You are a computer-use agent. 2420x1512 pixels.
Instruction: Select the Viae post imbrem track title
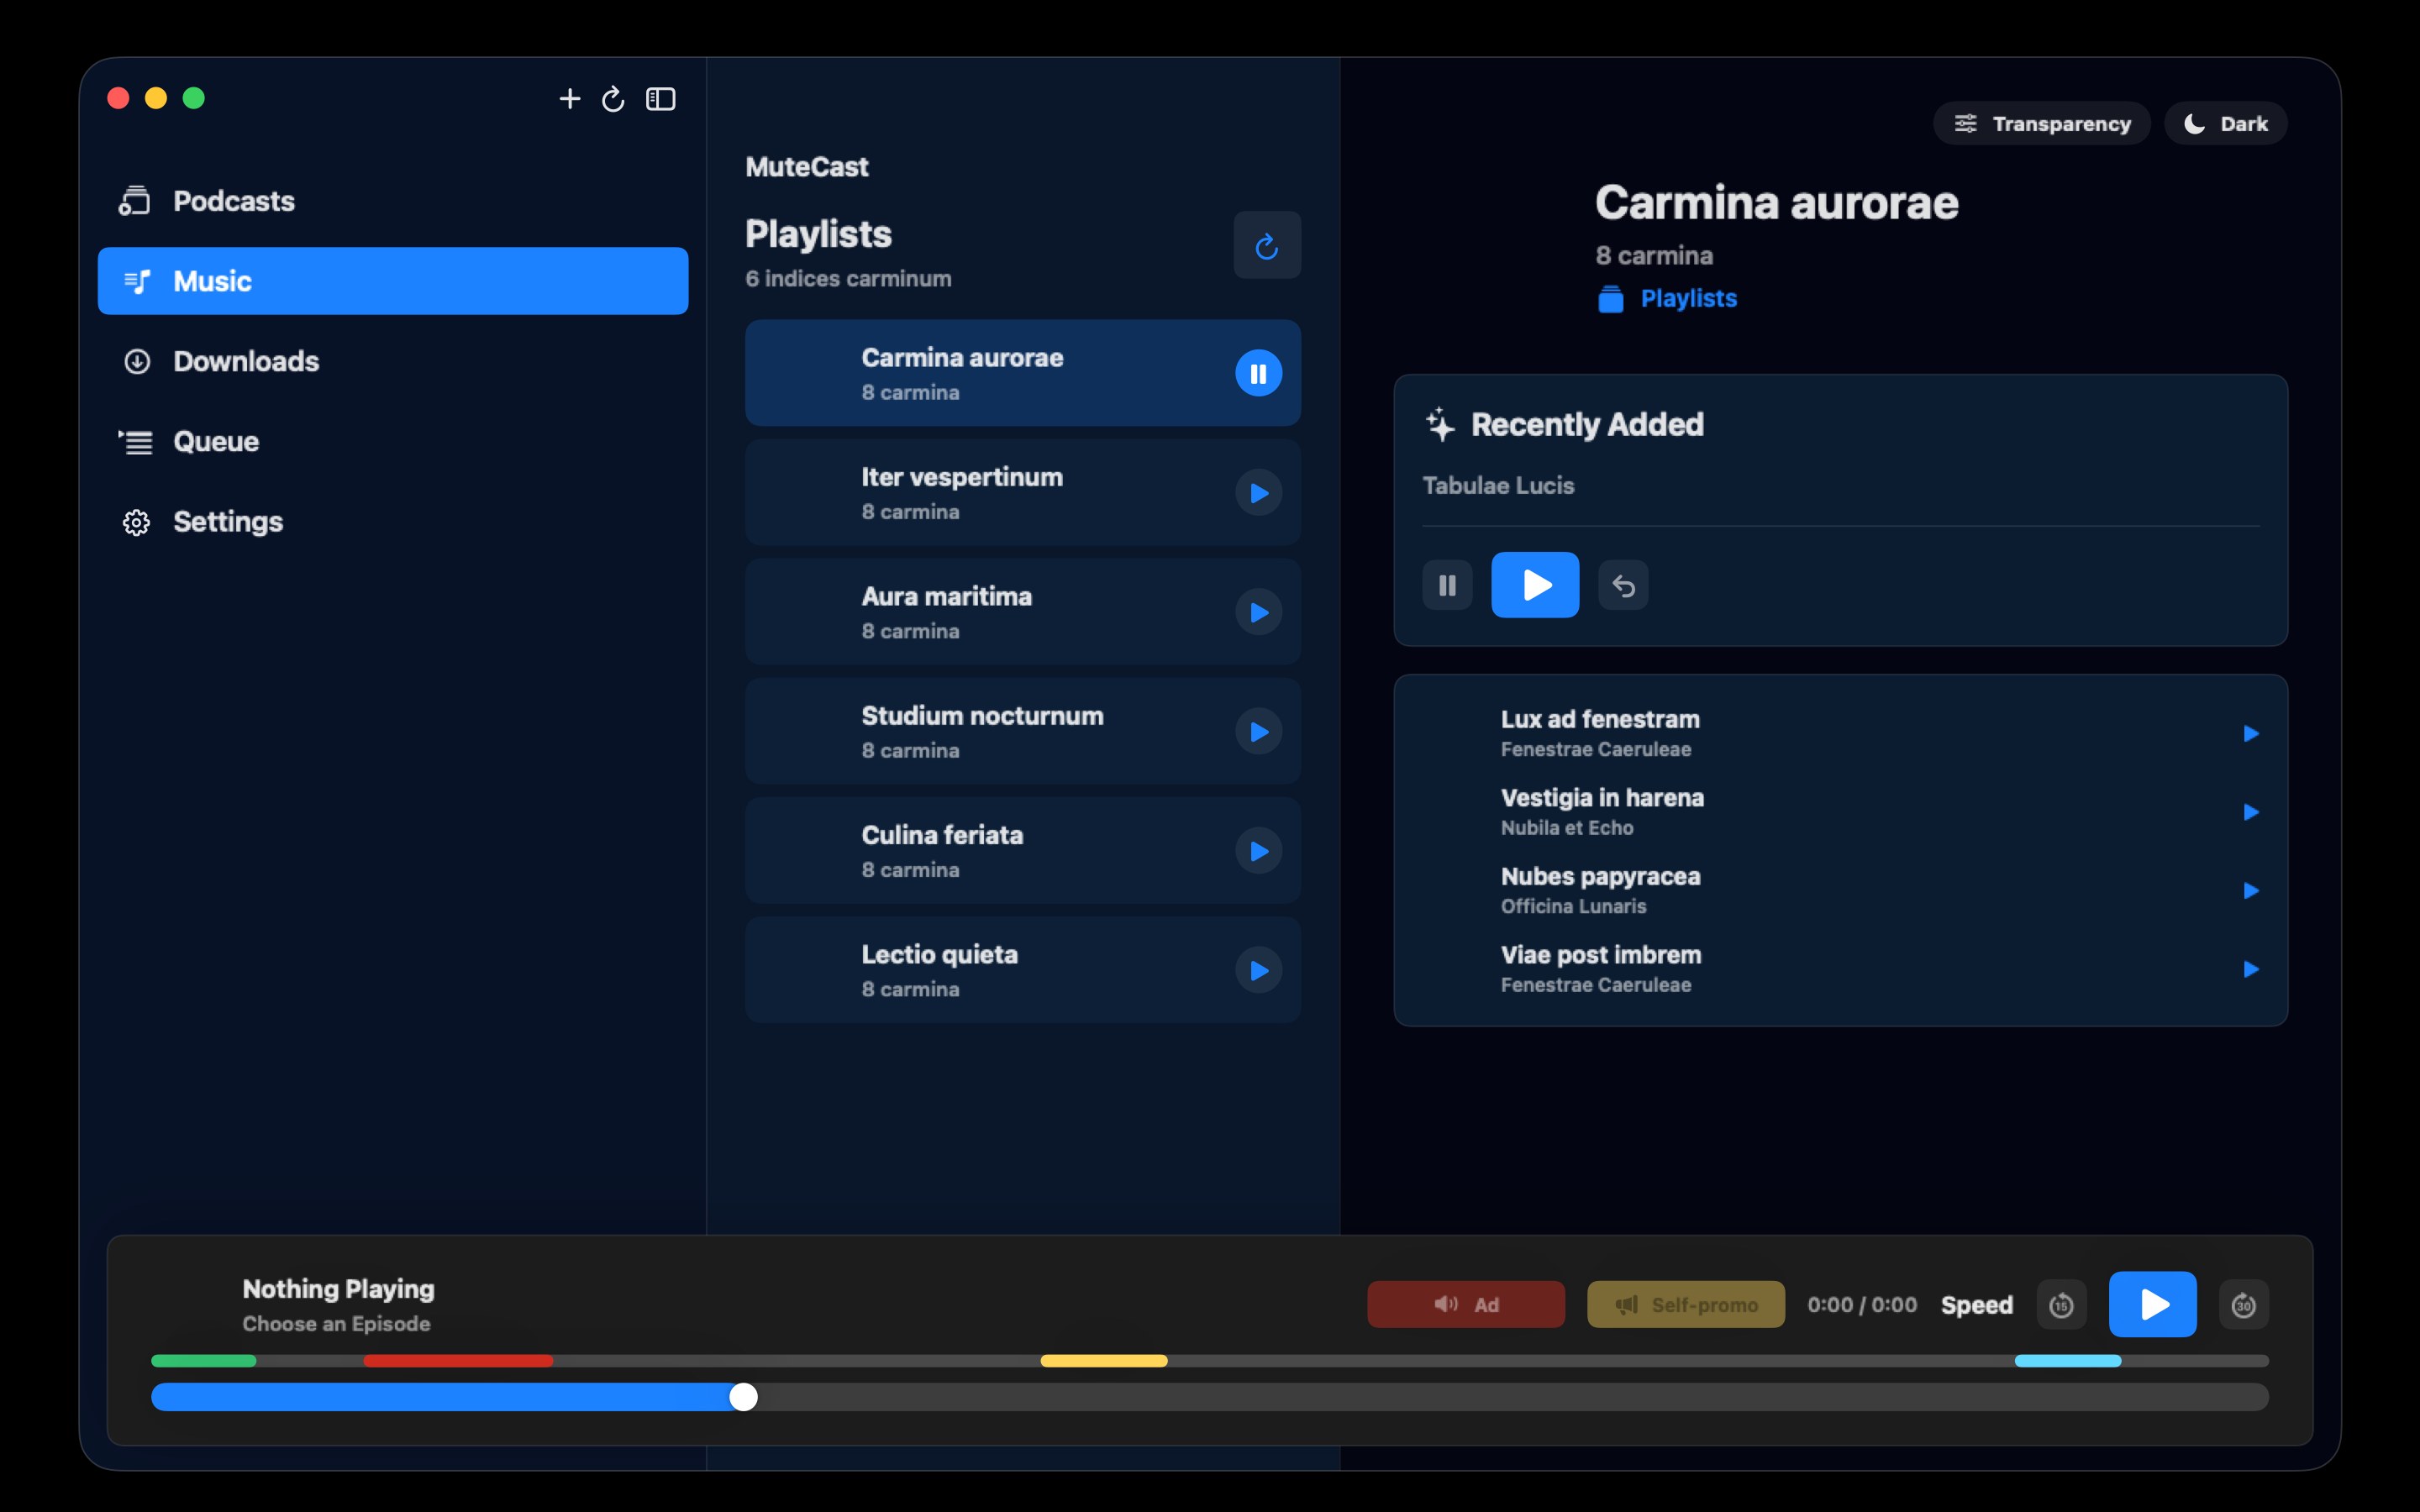point(1601,955)
